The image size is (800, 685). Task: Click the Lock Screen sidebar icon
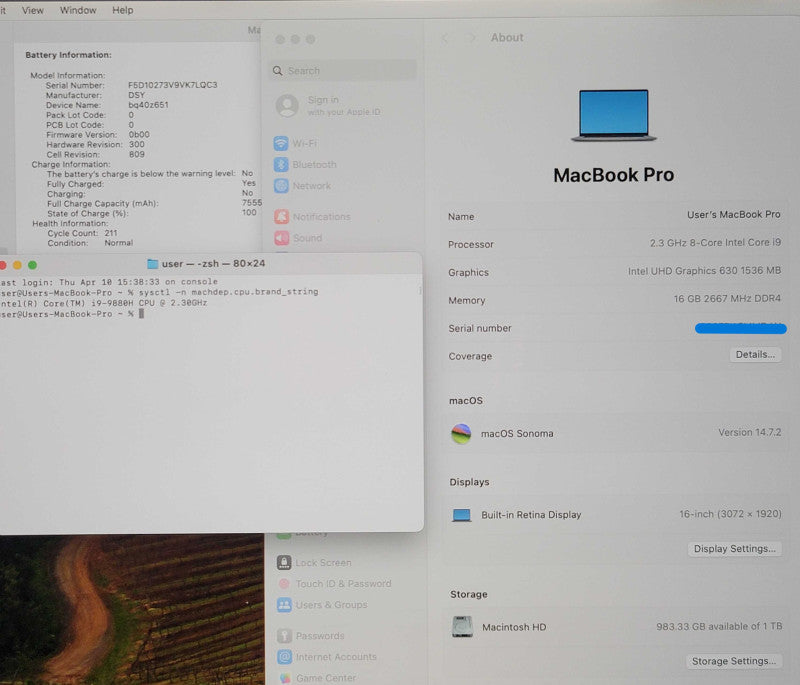pyautogui.click(x=284, y=563)
